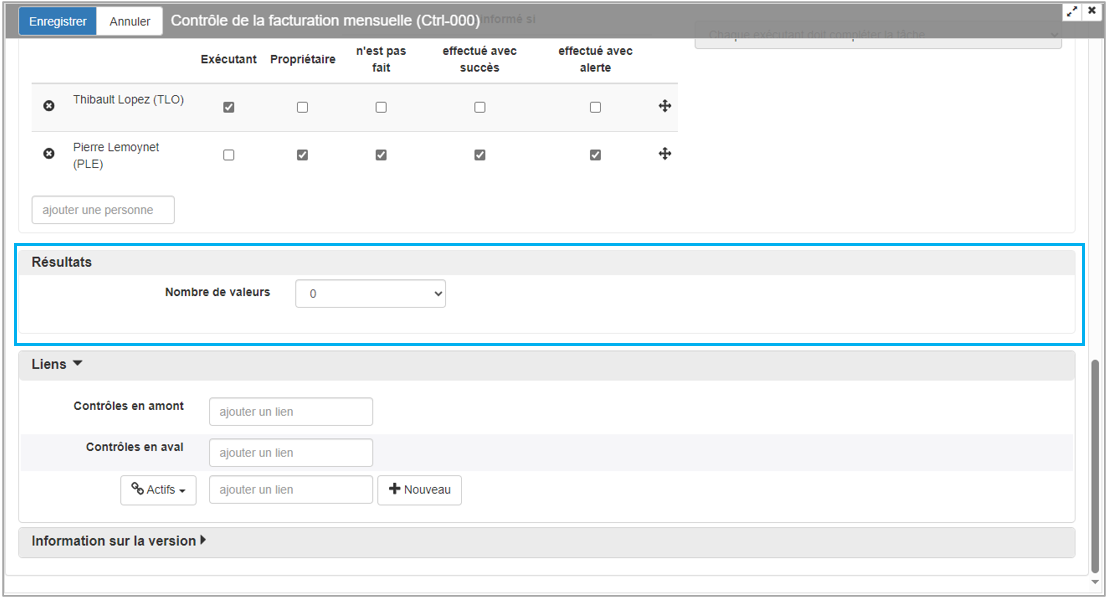Click the move handle for Thibault Lopez

tap(664, 106)
